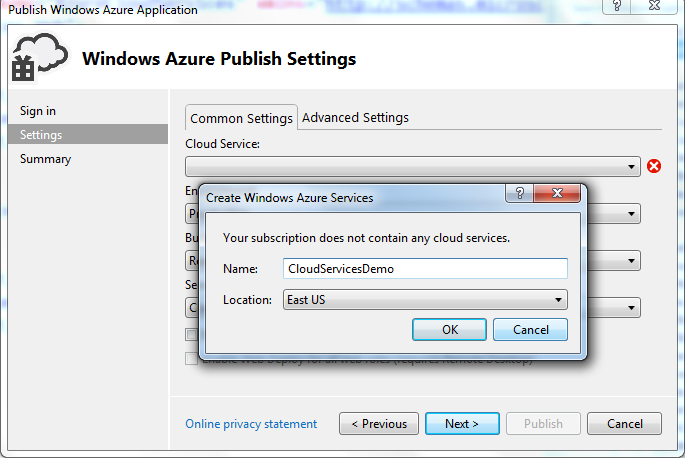Viewport: 685px width, 458px height.
Task: Click the Cloud Service label
Action: point(222,144)
